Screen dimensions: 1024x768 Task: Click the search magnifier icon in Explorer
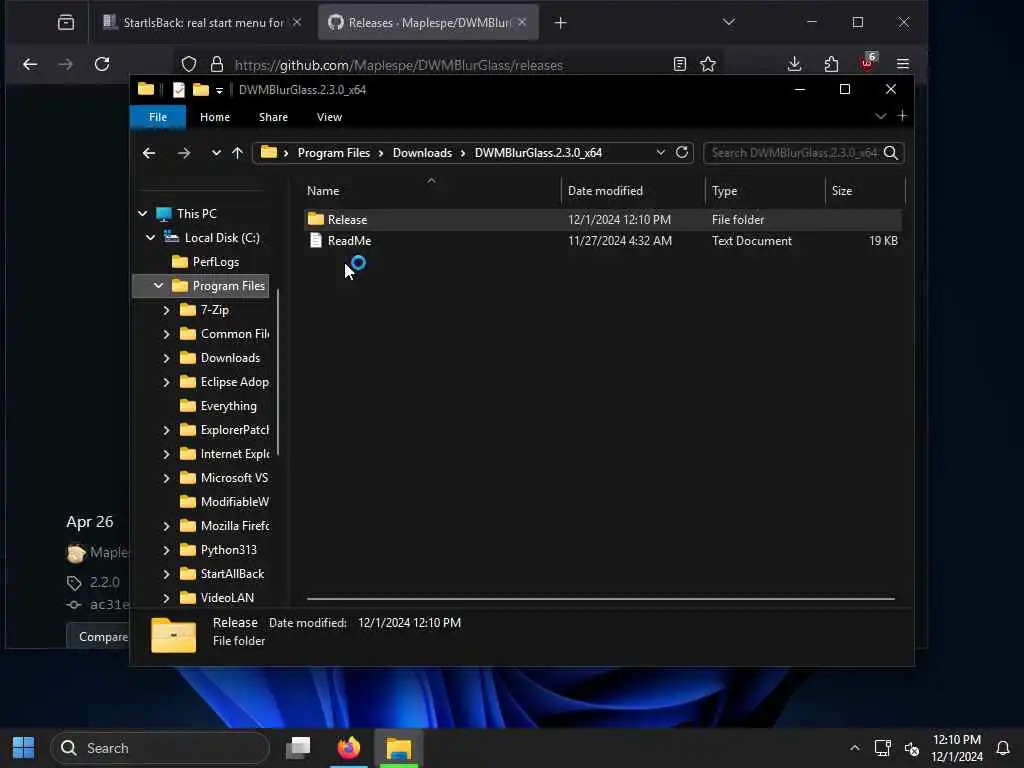891,153
